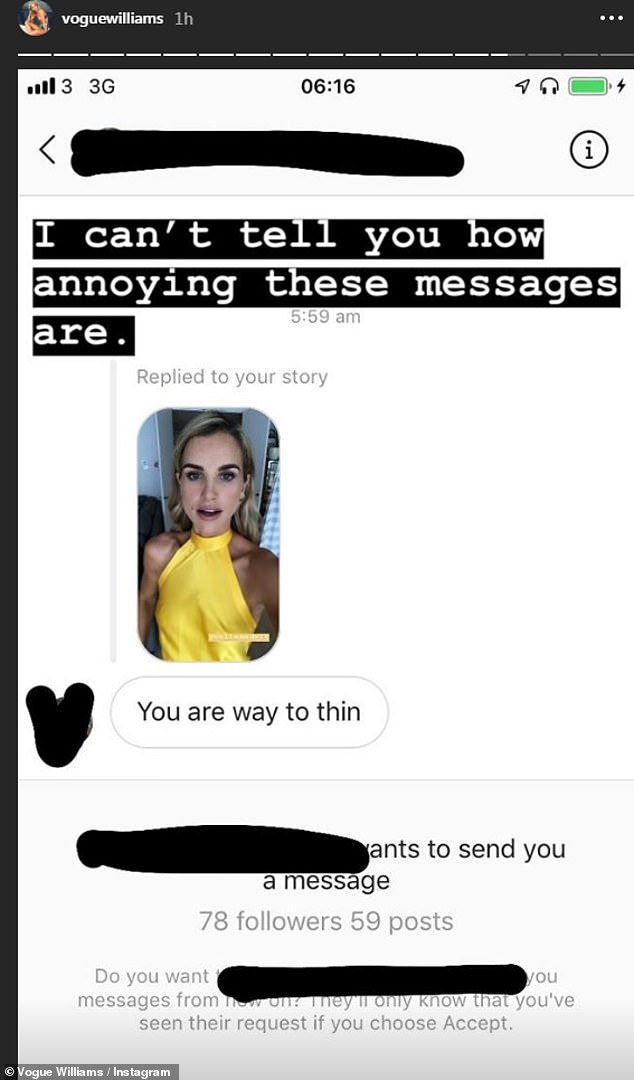Tap the "I can't tell you how" caption

[288, 238]
